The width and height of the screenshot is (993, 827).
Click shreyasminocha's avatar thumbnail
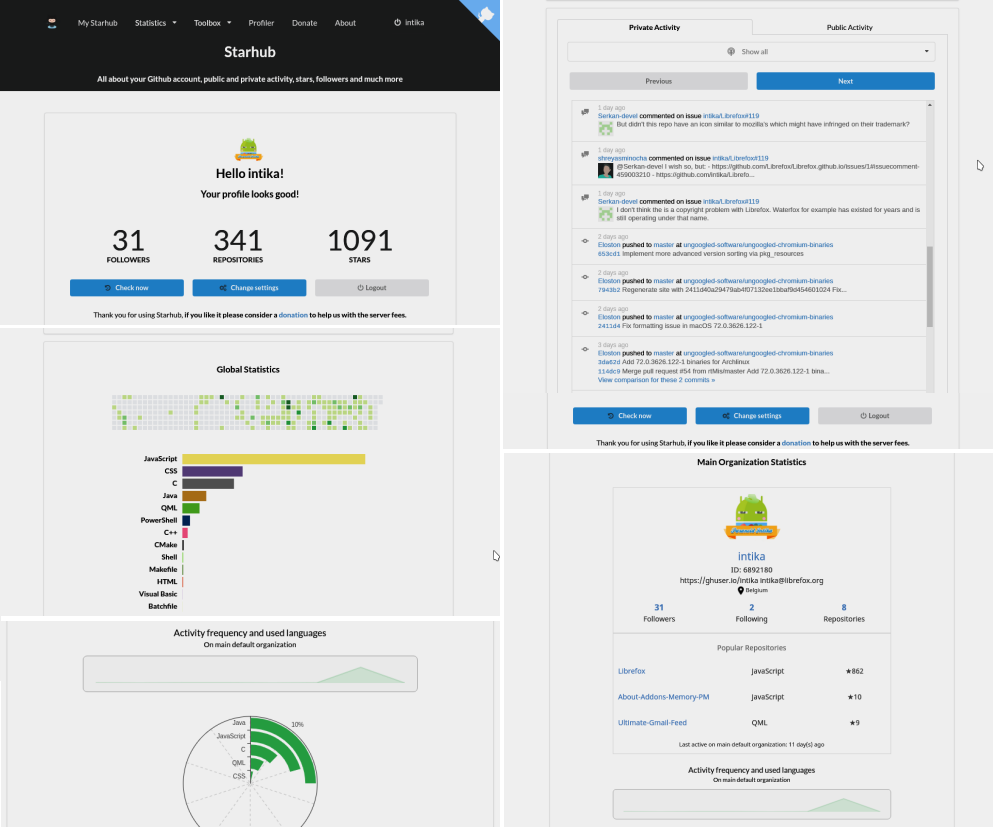[x=605, y=171]
